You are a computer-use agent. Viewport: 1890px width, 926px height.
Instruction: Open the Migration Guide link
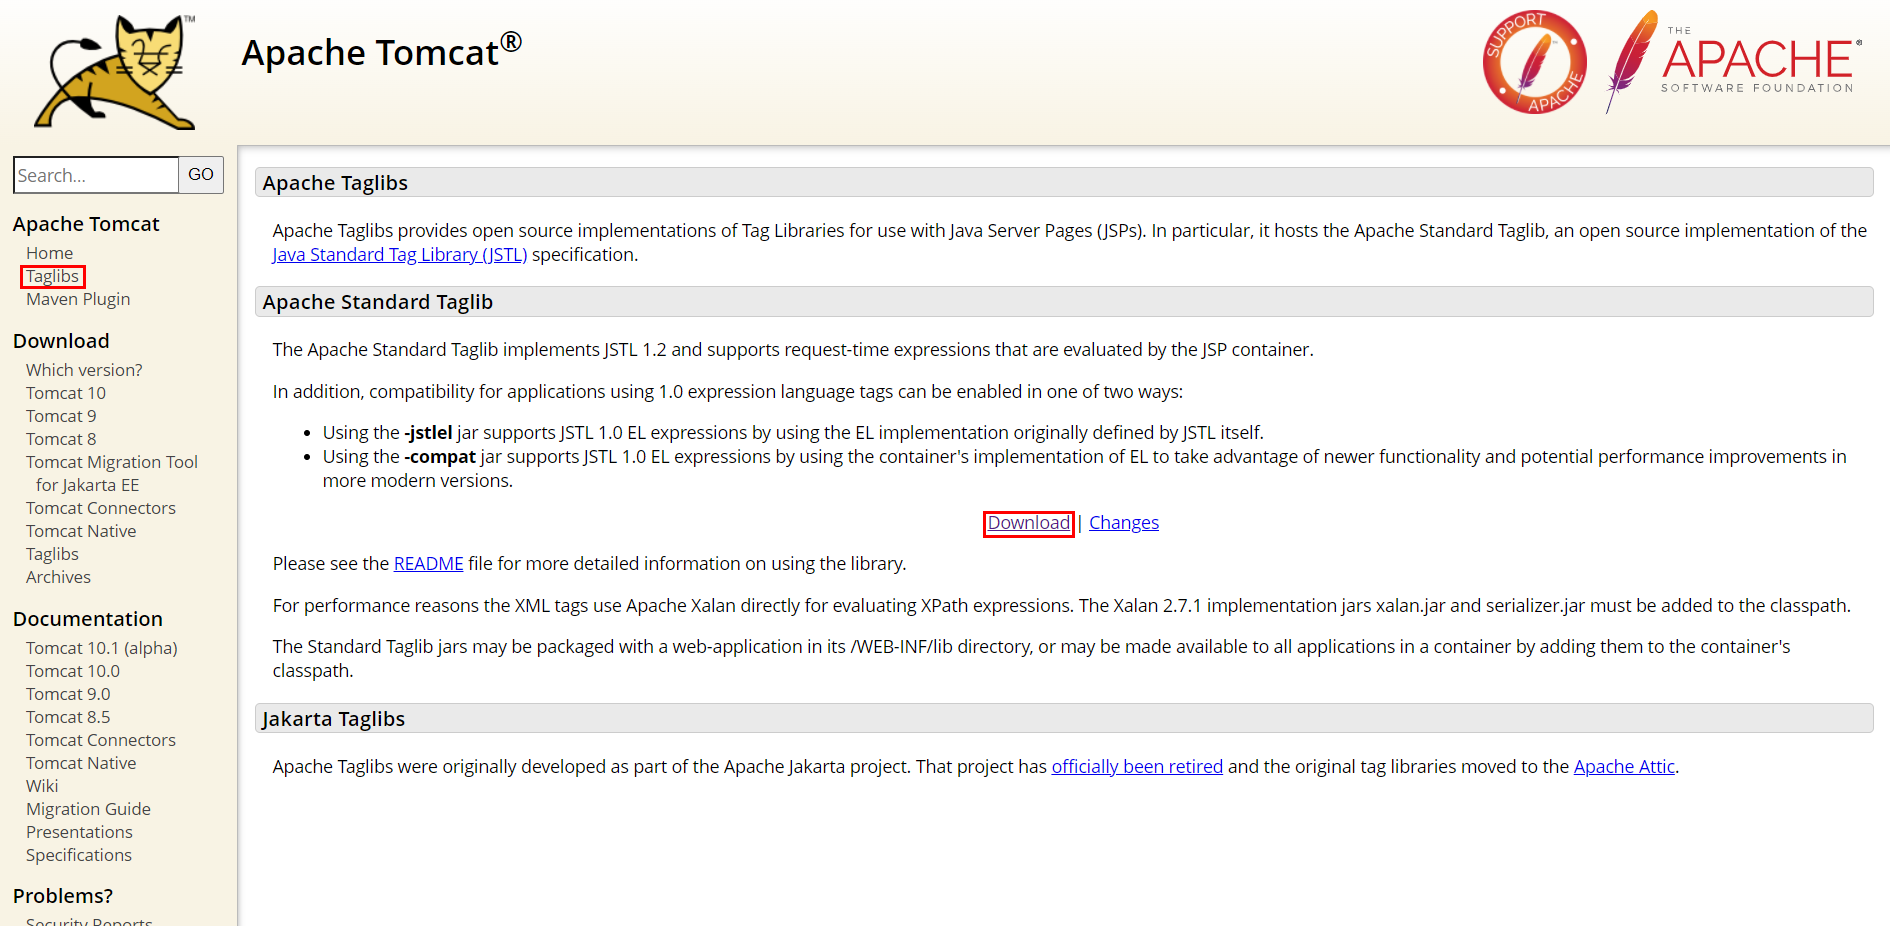tap(88, 809)
